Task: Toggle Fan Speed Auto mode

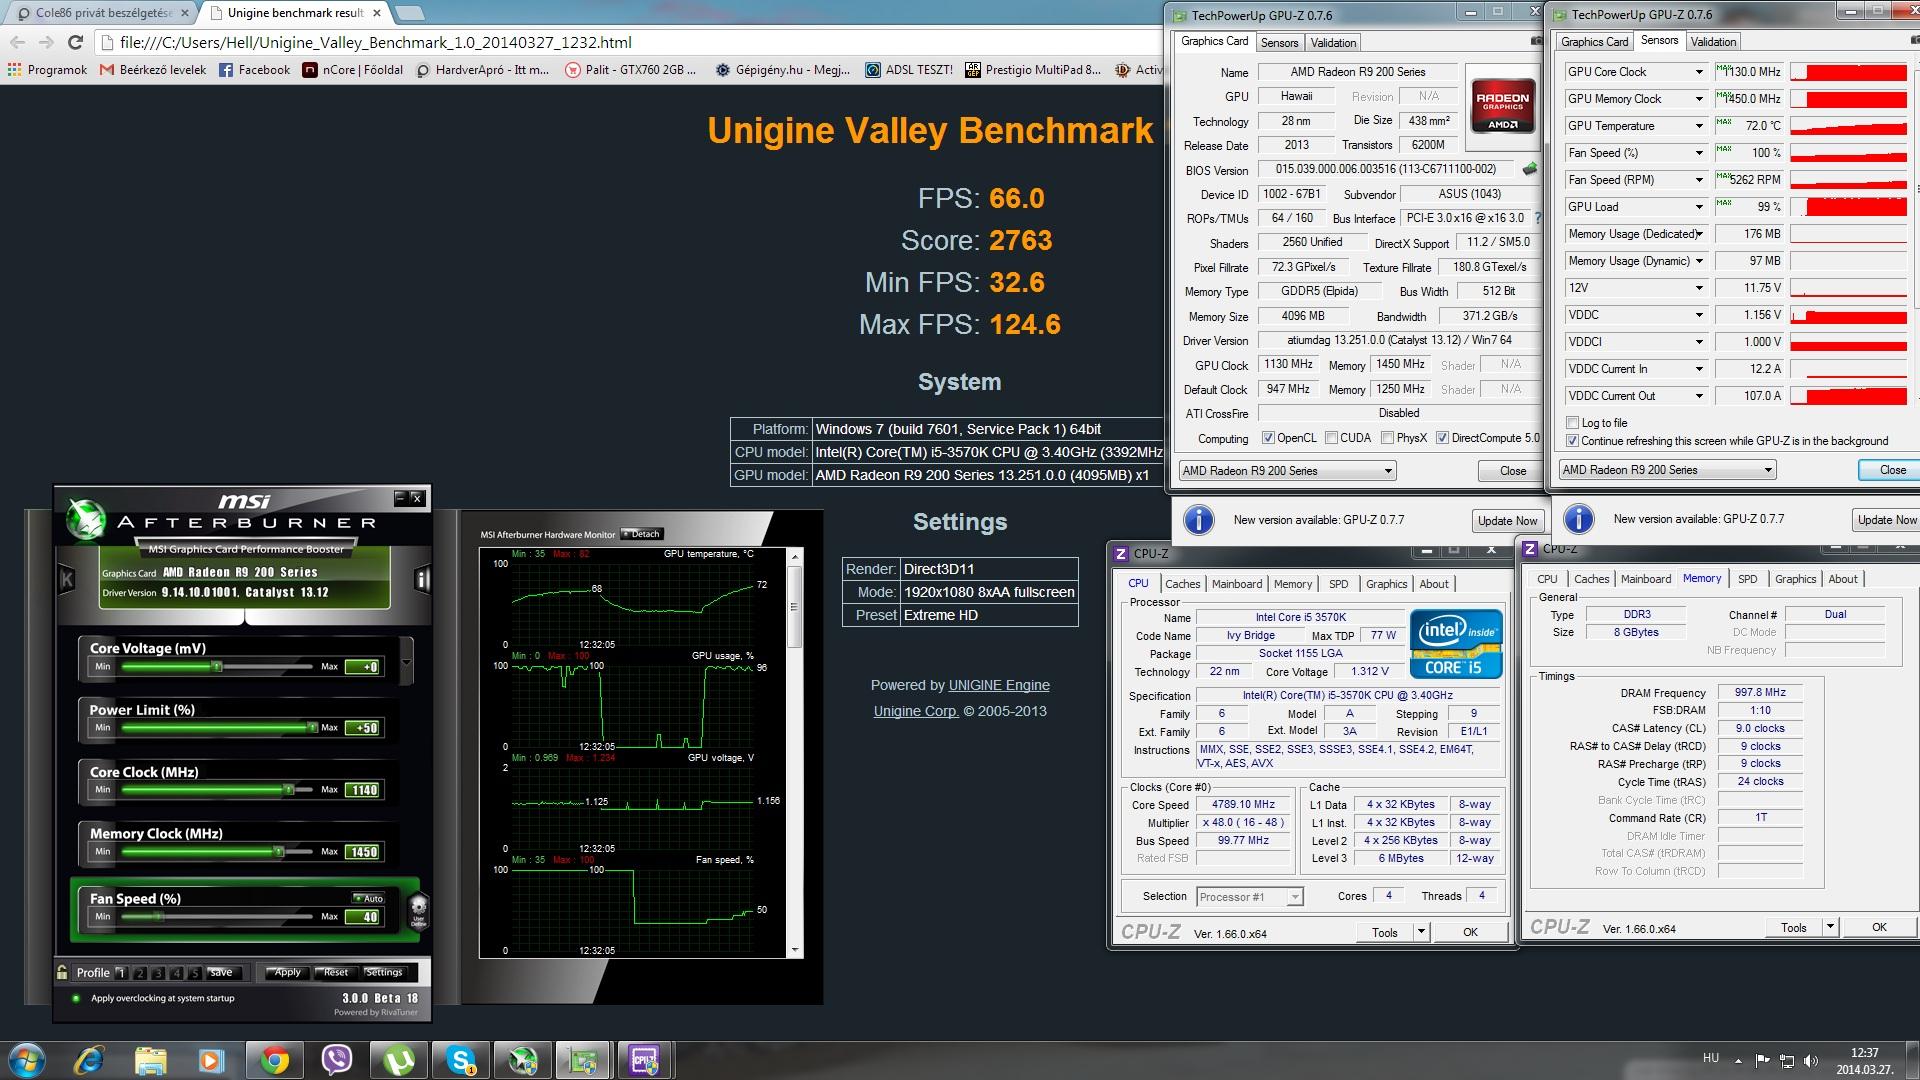Action: (x=368, y=898)
